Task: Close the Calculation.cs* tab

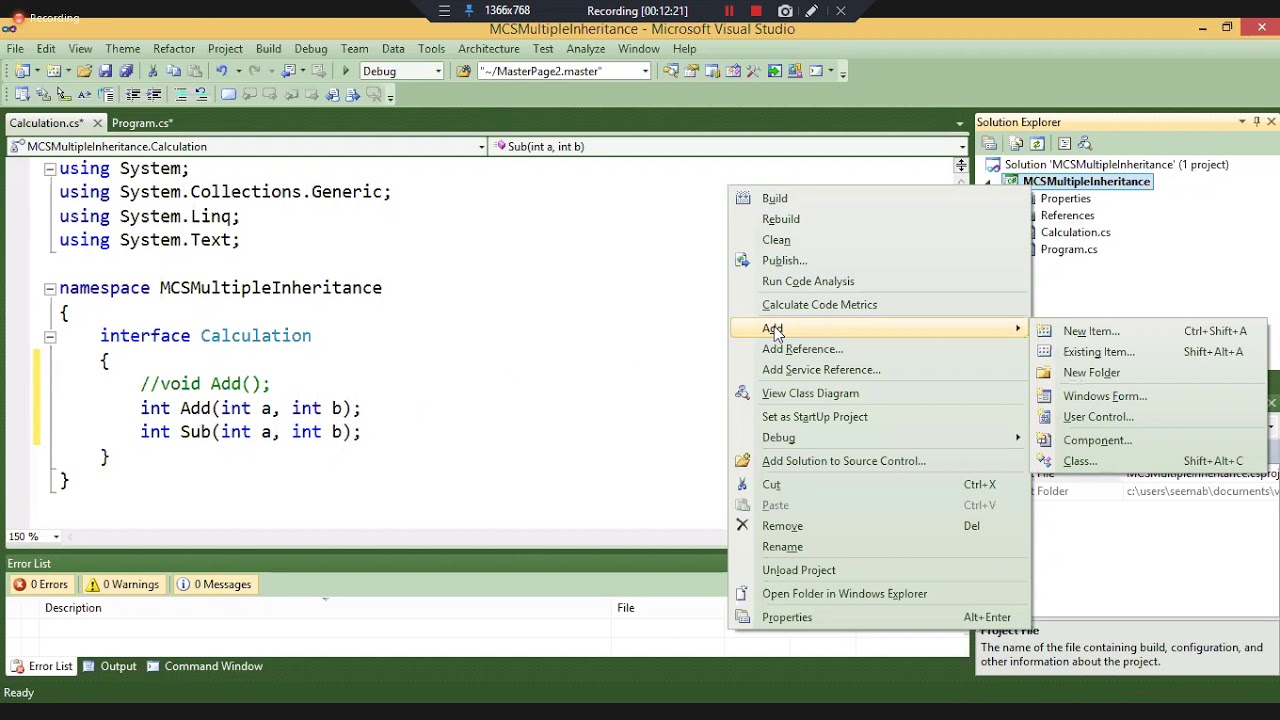Action: [x=97, y=123]
